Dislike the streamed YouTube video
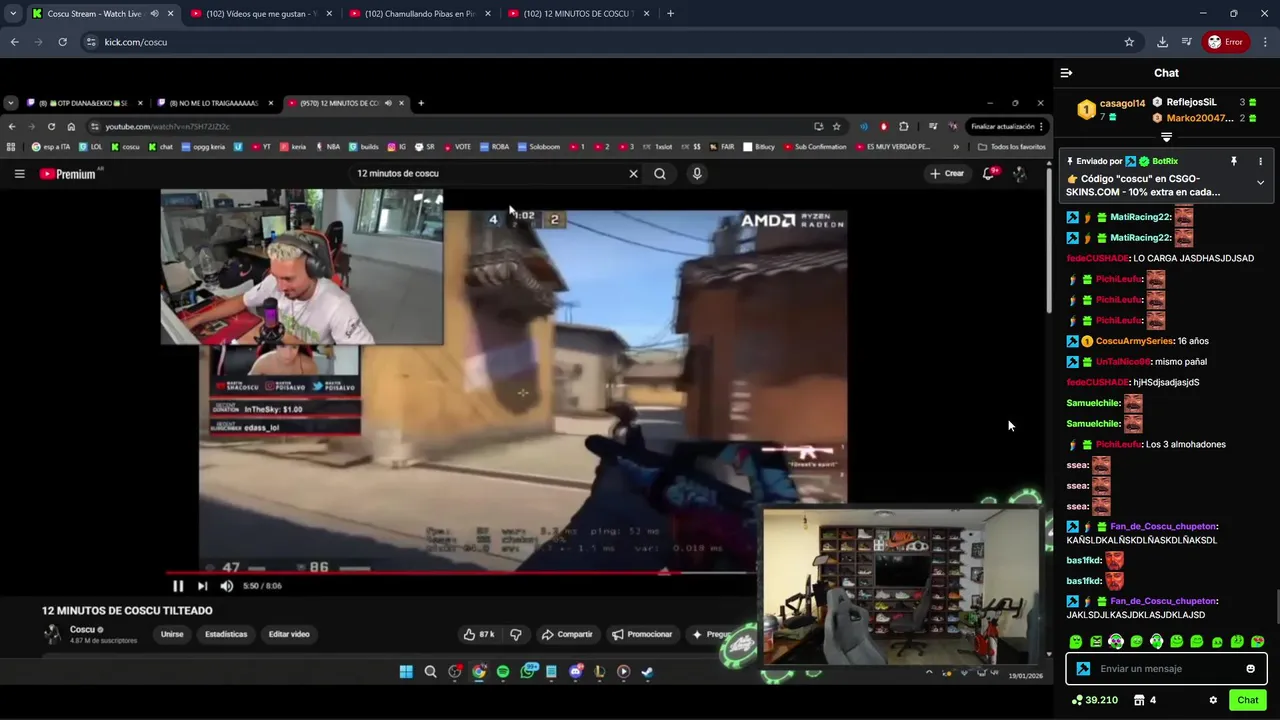1280x720 pixels. tap(516, 634)
